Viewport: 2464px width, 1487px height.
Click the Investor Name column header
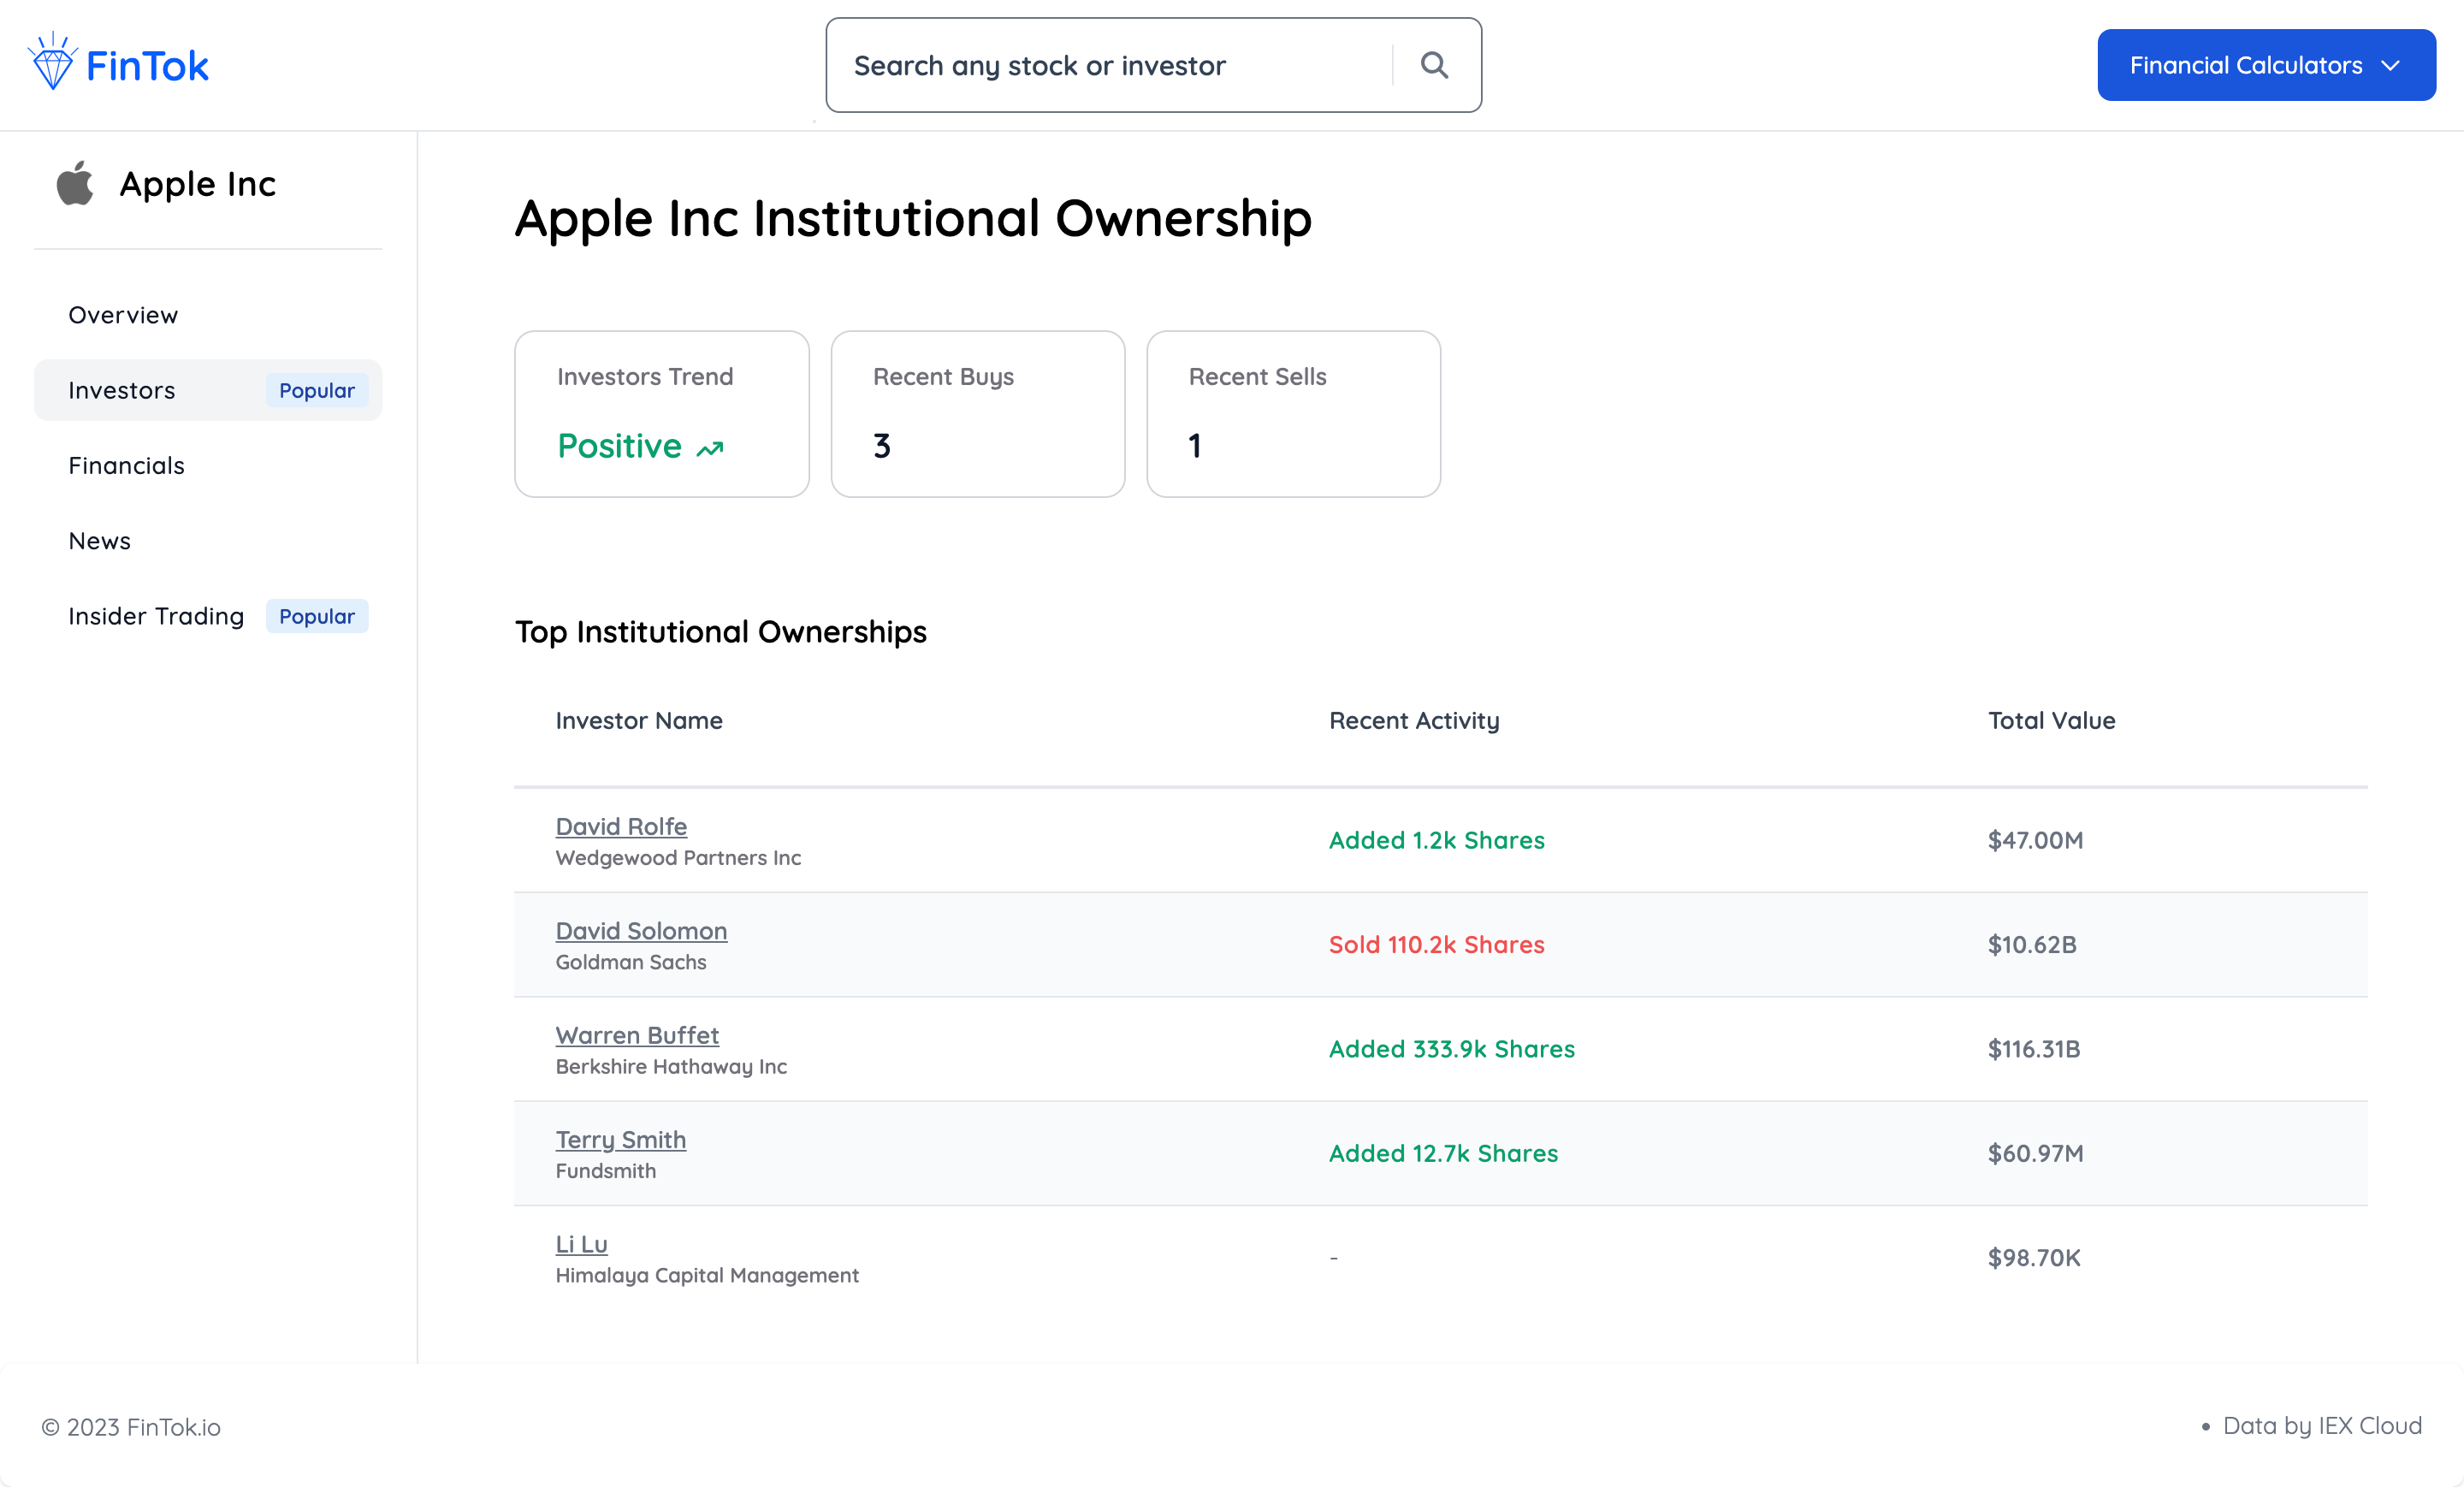tap(639, 721)
